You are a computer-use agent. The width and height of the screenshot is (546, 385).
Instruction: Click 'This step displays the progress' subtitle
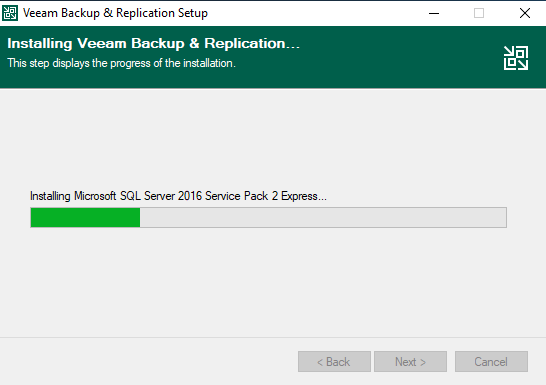122,63
